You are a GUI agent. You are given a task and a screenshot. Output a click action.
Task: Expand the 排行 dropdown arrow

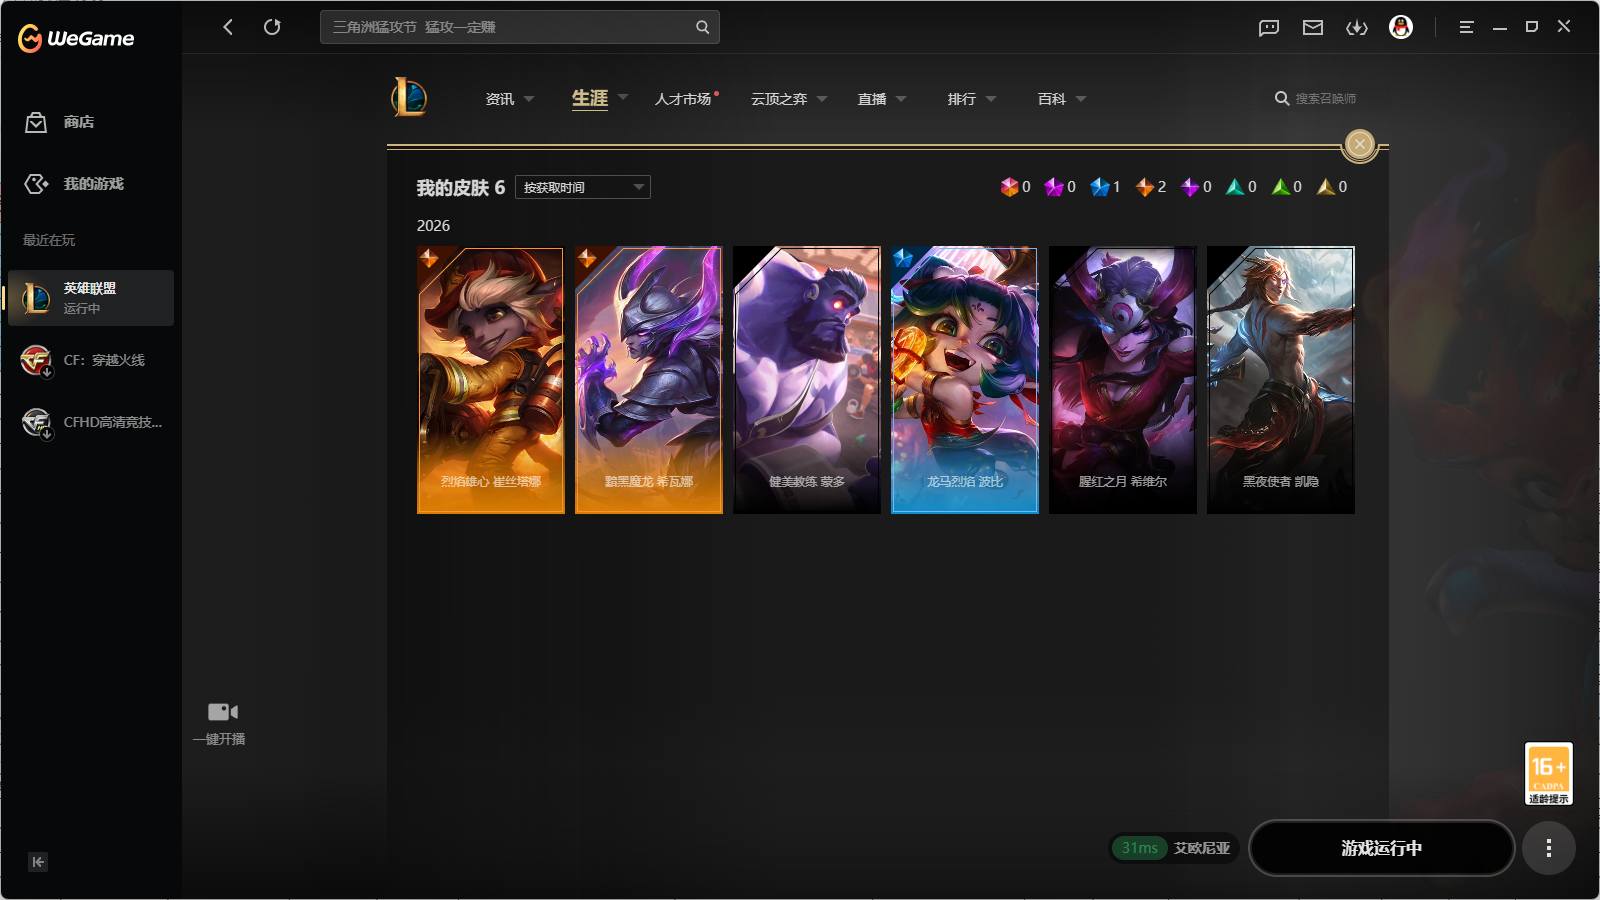pyautogui.click(x=991, y=99)
